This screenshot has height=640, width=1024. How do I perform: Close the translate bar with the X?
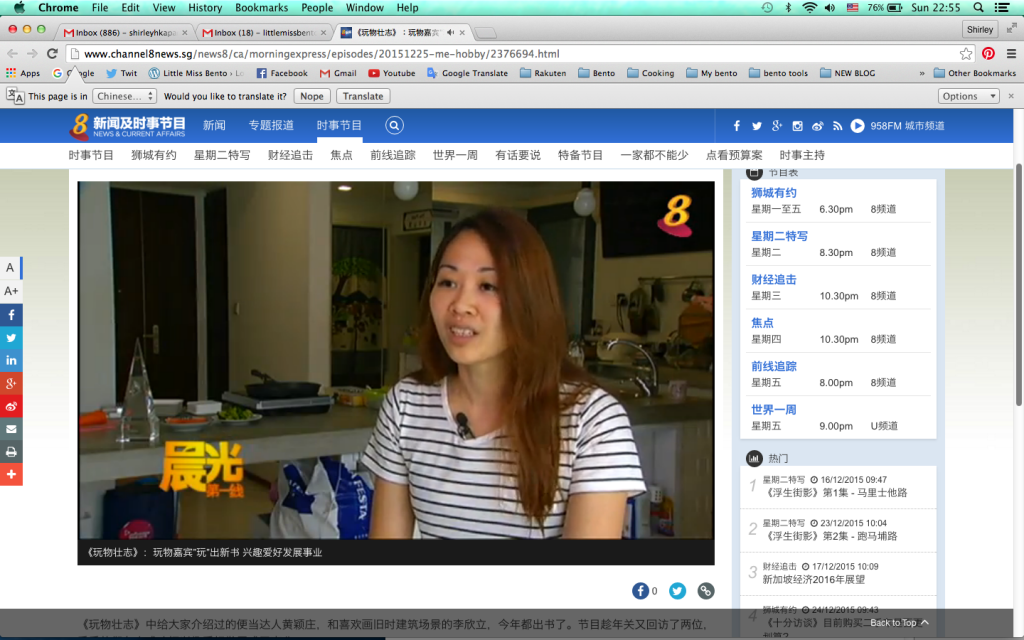tap(1011, 96)
